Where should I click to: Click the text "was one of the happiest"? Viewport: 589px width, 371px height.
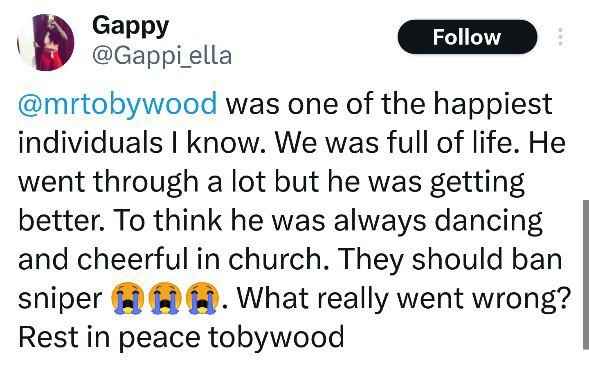(389, 104)
